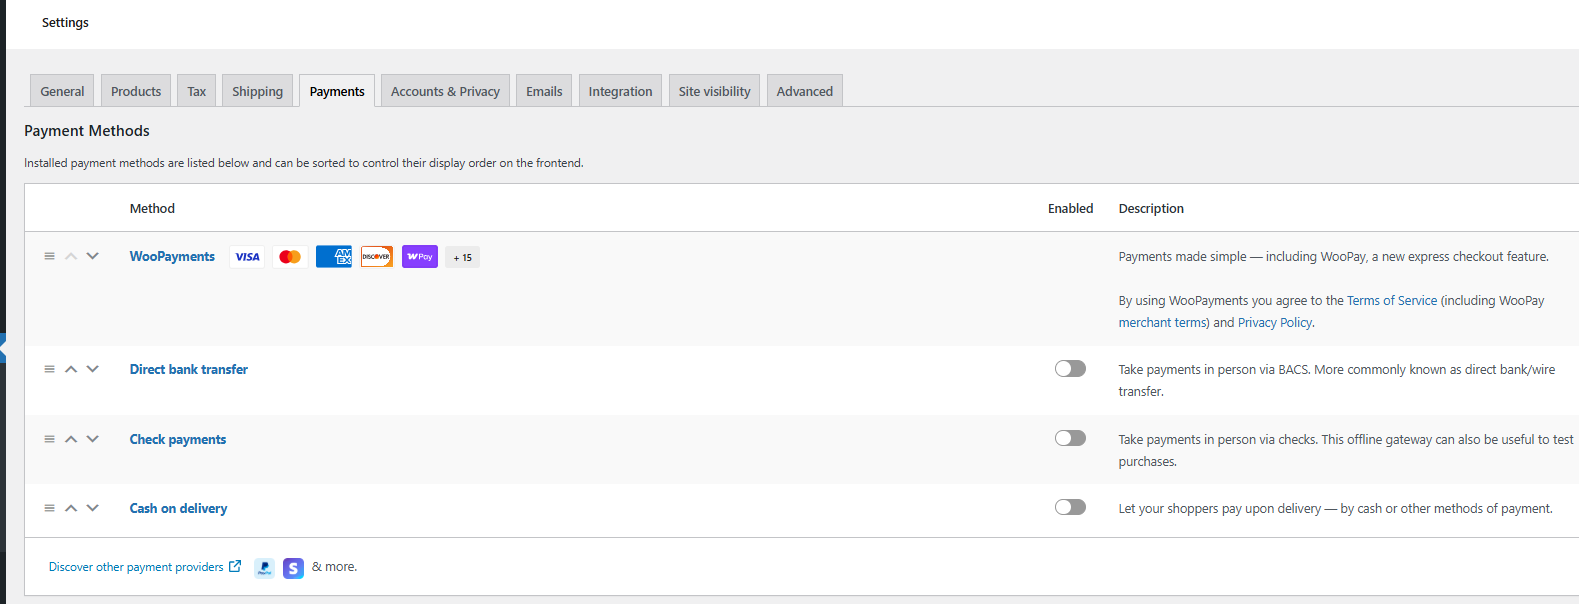Move Check payments down

(x=93, y=439)
